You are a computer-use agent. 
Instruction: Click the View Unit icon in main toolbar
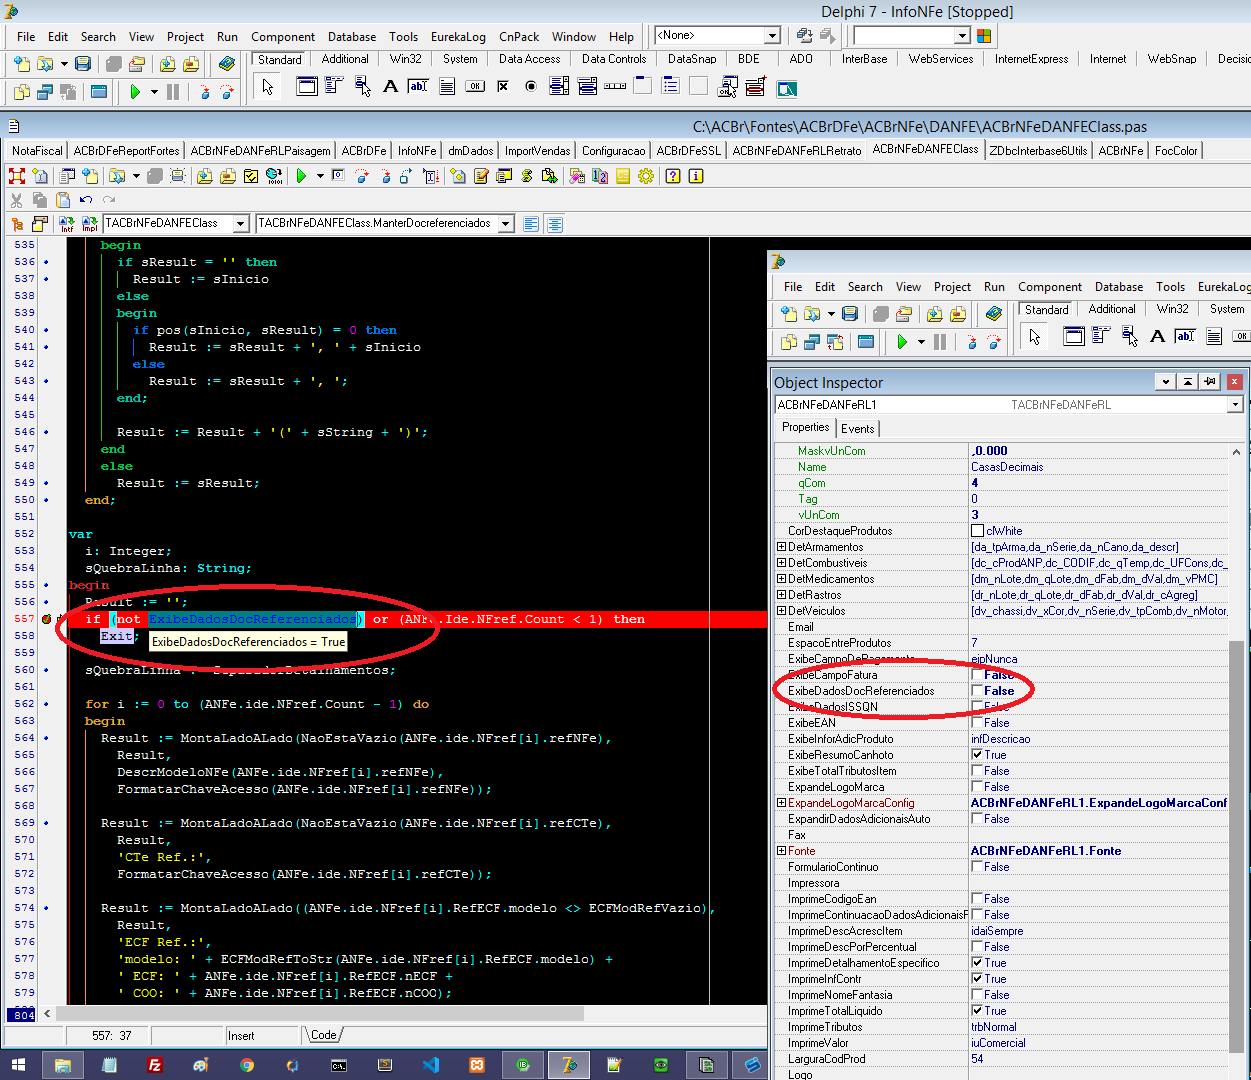(22, 92)
